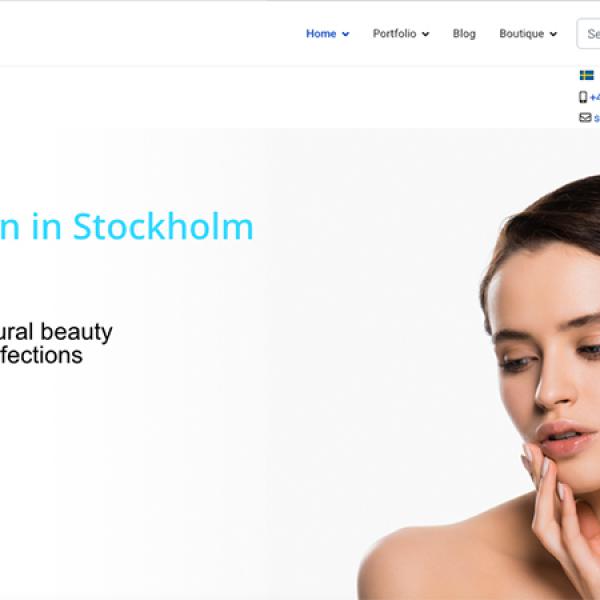Click the mobile phone icon

click(583, 97)
